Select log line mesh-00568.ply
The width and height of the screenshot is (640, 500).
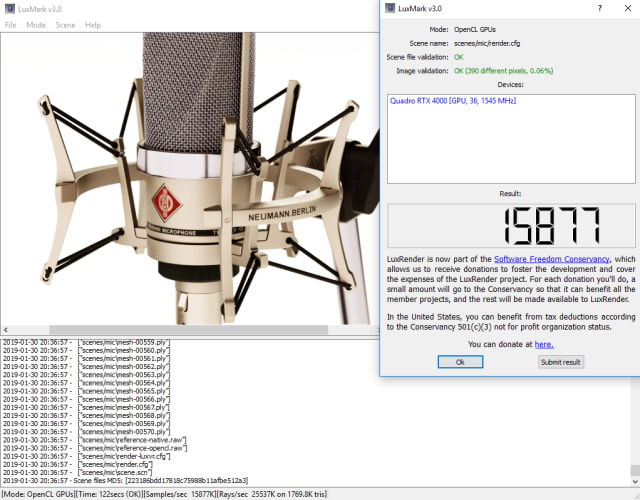[x=87, y=416]
